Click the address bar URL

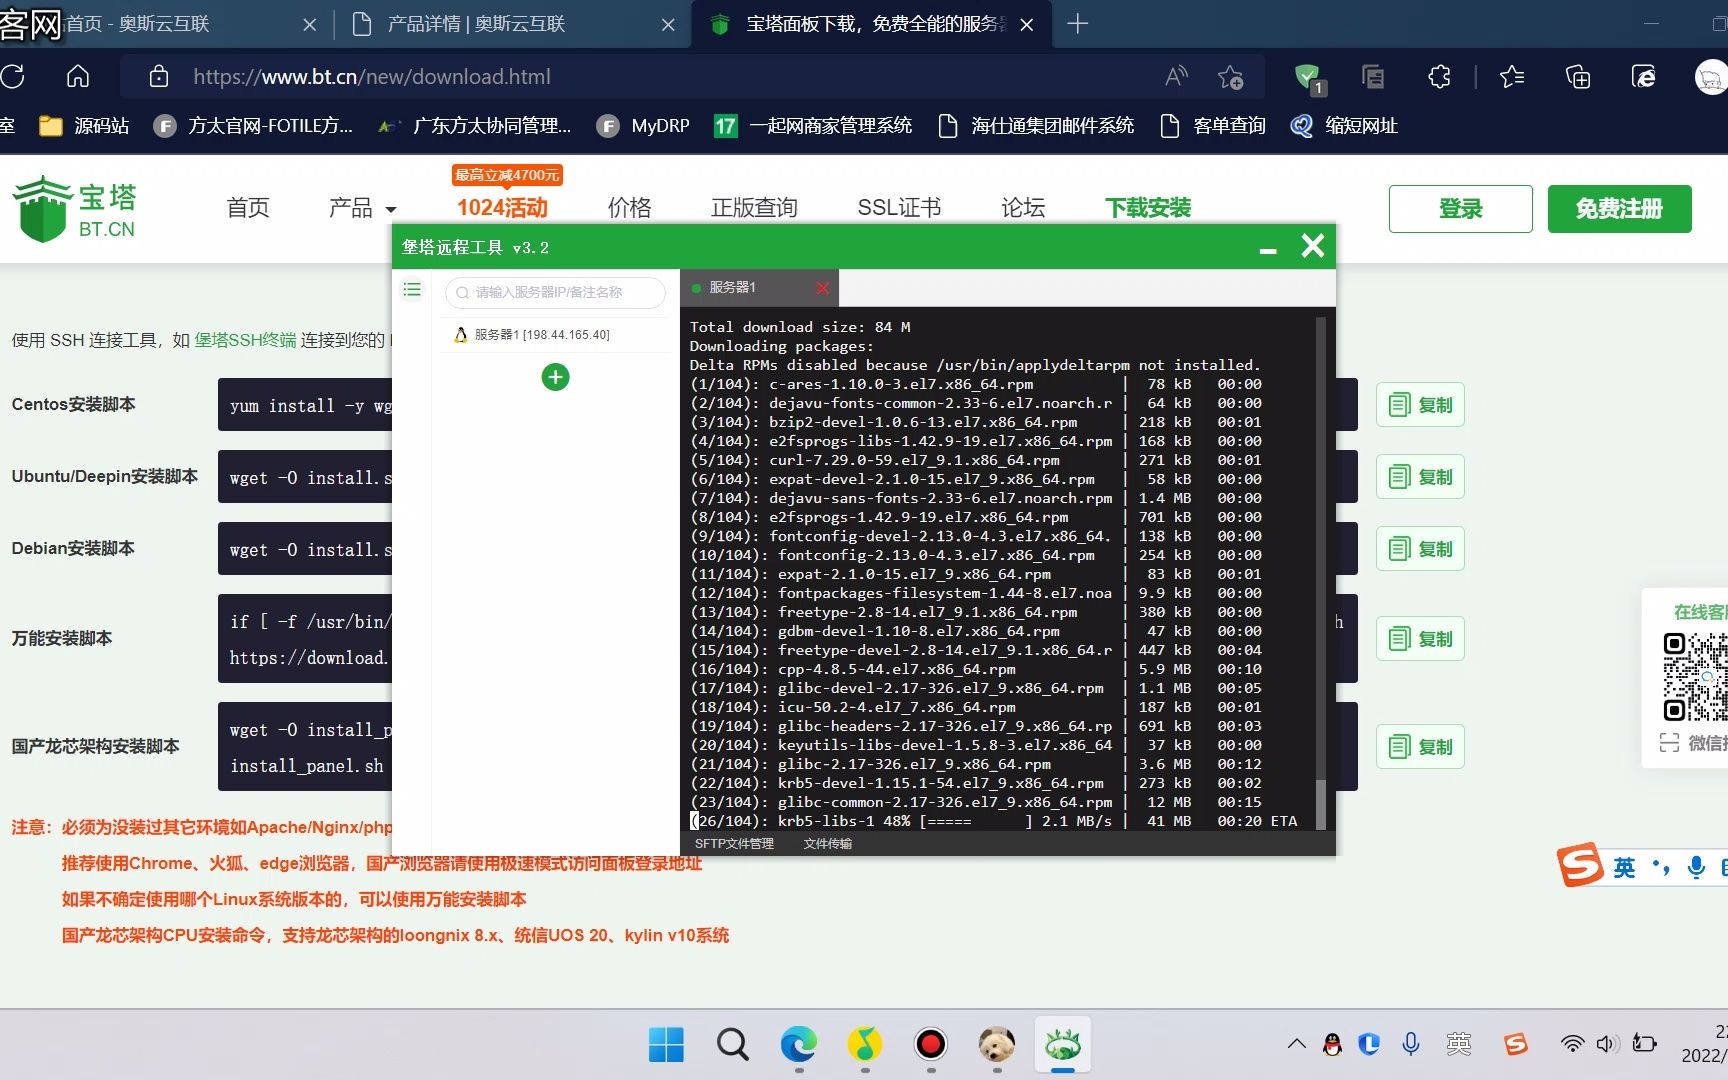click(372, 77)
